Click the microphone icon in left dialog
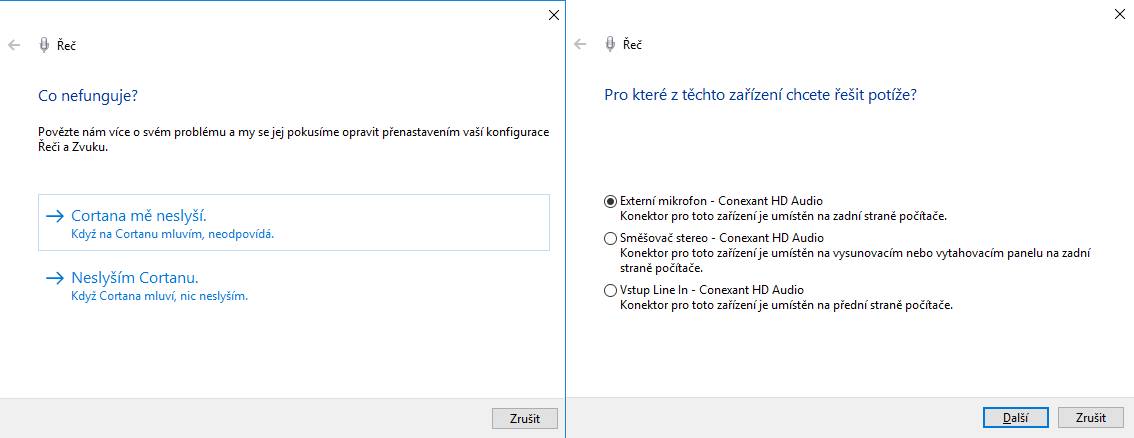1134x438 pixels. [x=43, y=46]
